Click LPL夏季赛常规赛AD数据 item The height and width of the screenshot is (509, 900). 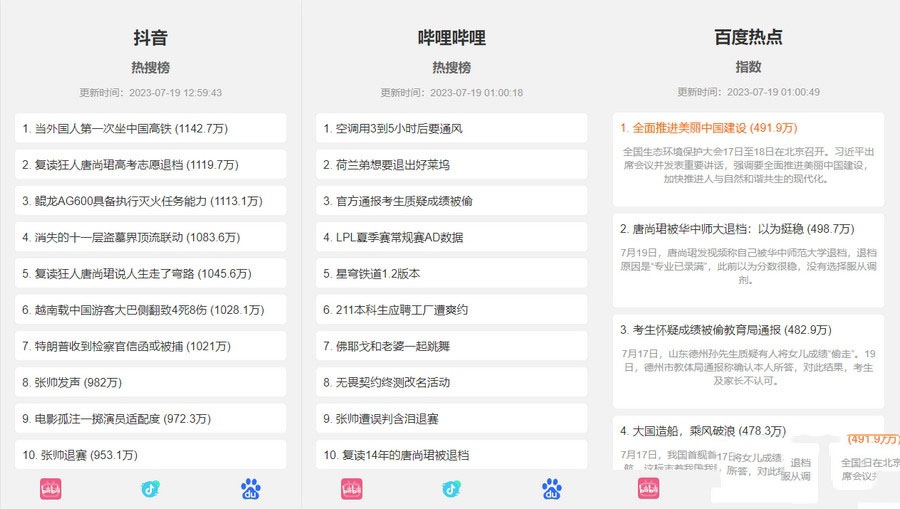tap(451, 237)
